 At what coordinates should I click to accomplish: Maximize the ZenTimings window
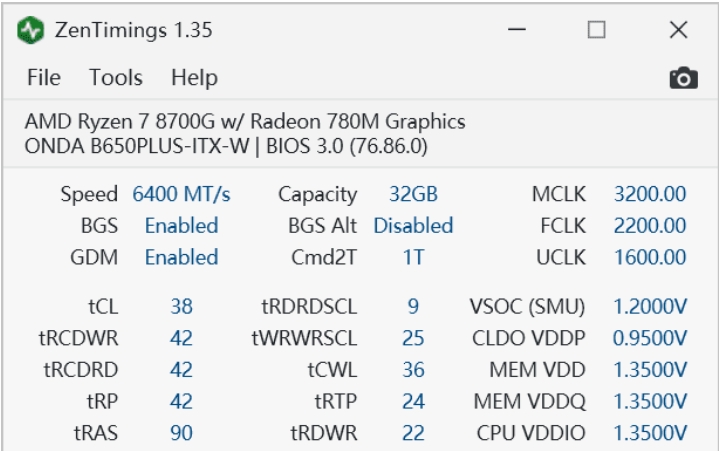pos(597,30)
